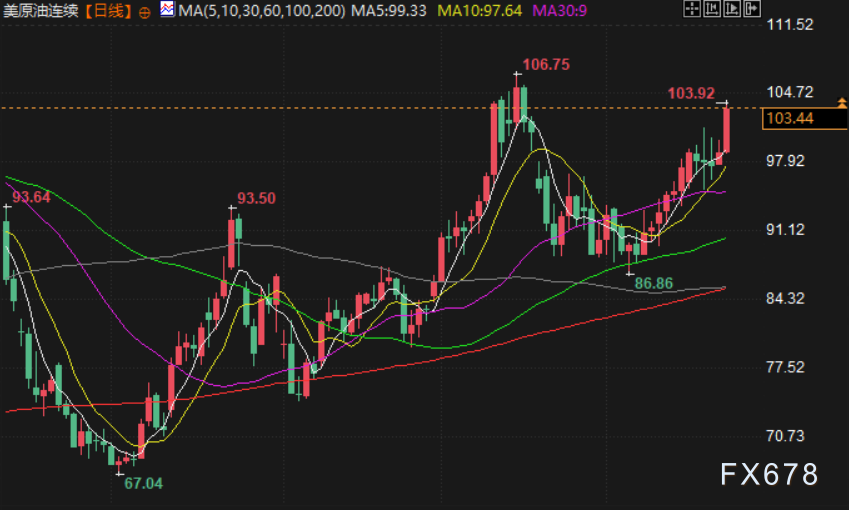Viewport: 849px width, 510px height.
Task: Click the axis play-forward icon
Action: [x=732, y=8]
